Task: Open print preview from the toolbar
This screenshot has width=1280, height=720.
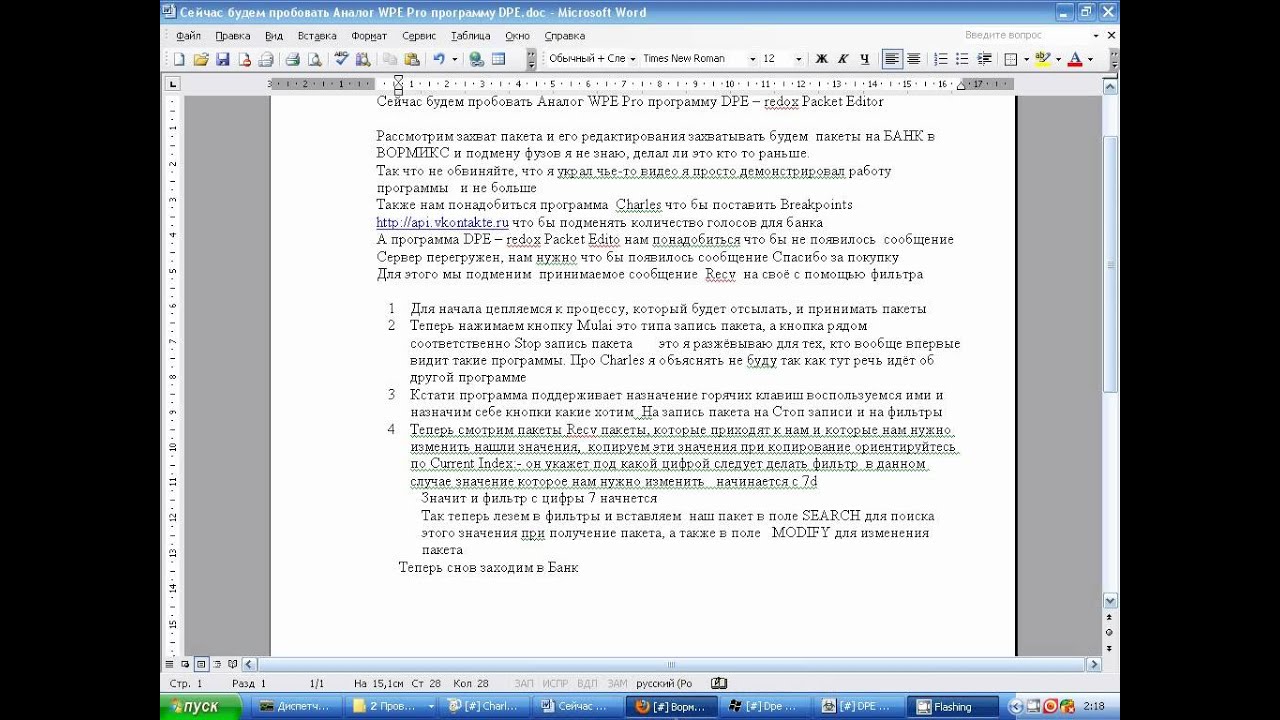Action: [x=314, y=59]
